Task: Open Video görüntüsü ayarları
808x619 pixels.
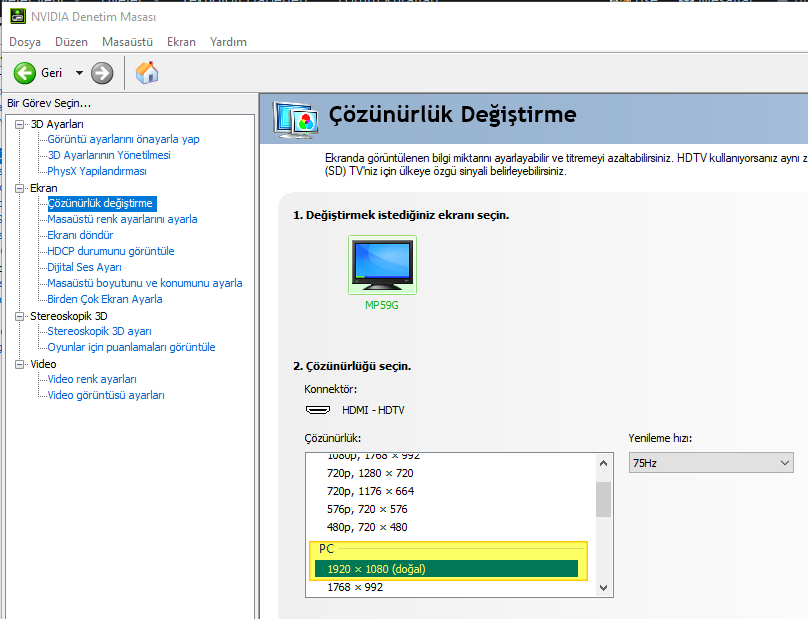Action: click(106, 395)
